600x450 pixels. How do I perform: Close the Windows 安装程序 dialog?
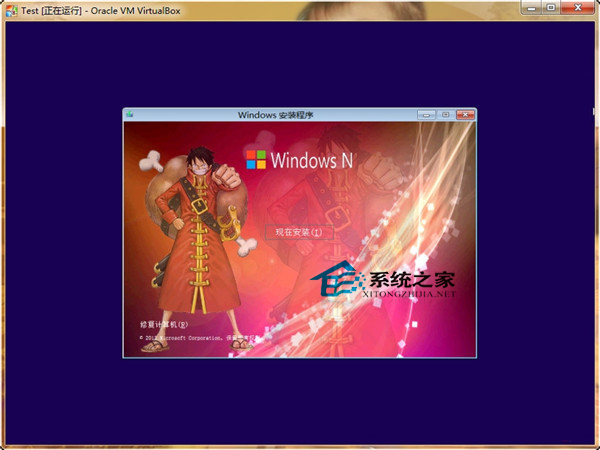tap(465, 114)
